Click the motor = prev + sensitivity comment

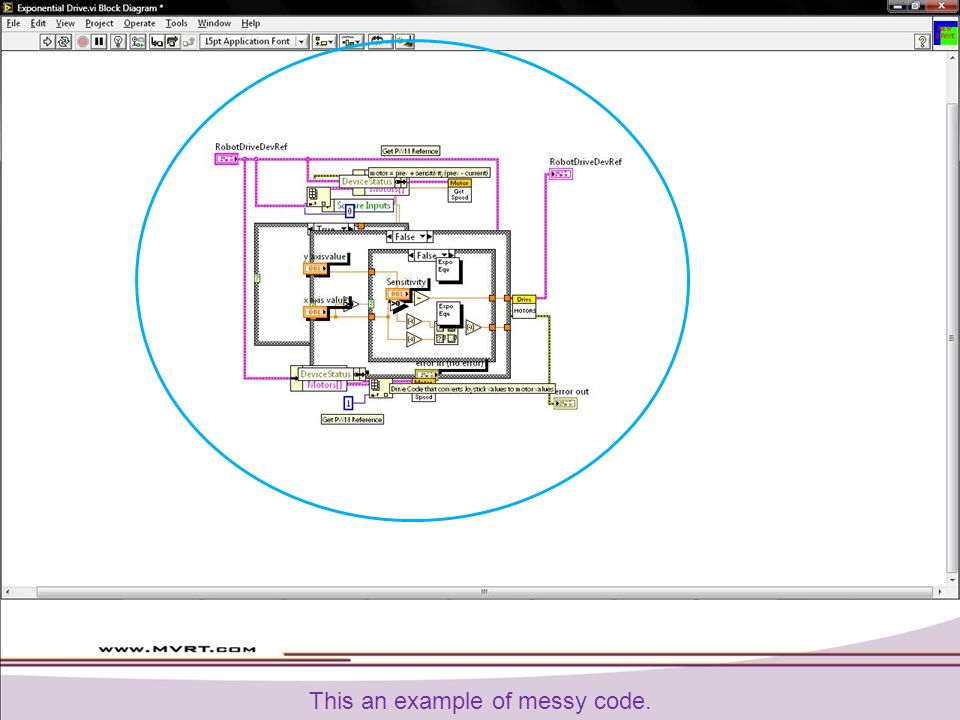pyautogui.click(x=429, y=173)
